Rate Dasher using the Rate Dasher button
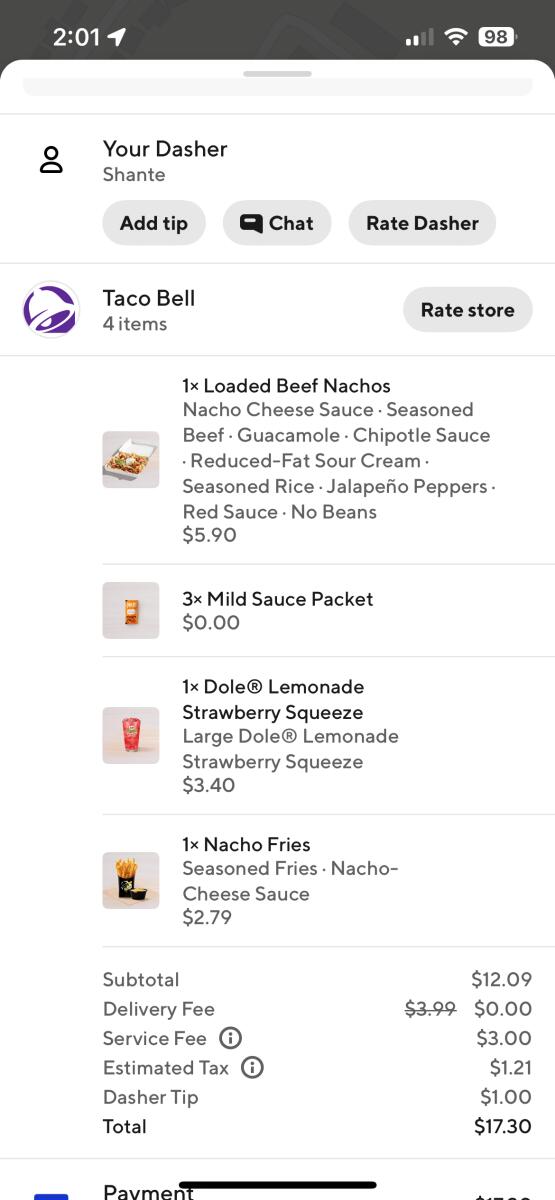This screenshot has height=1200, width=555. tap(422, 223)
